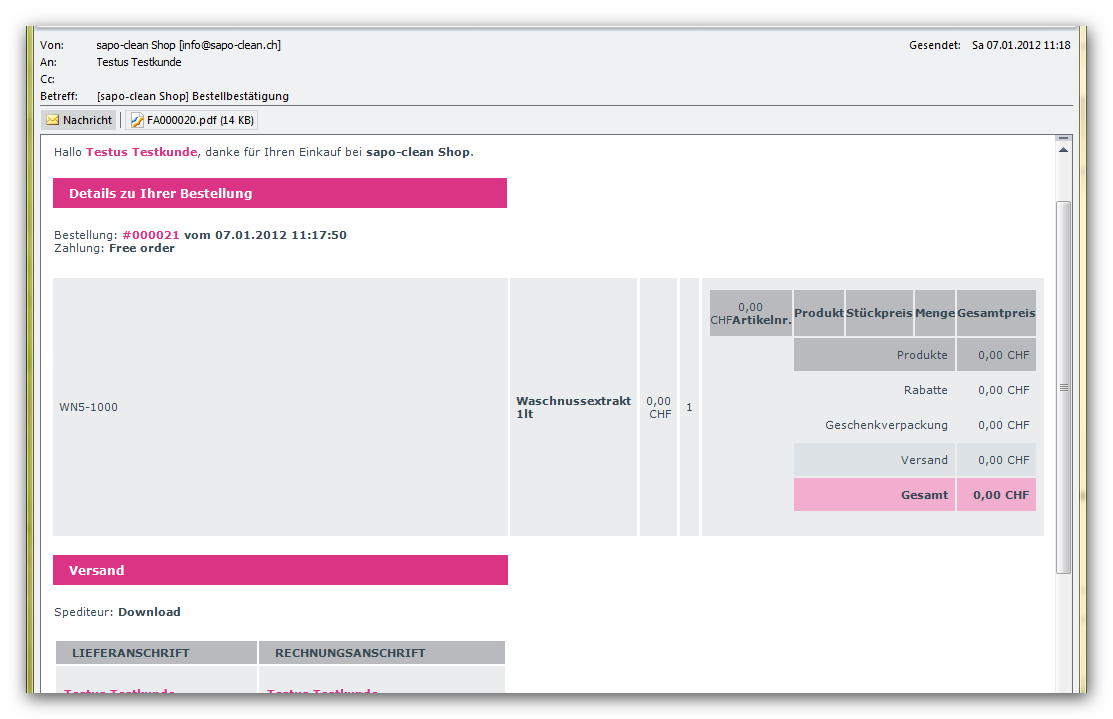Click the Stückpreis column header
The width and height of the screenshot is (1113, 719).
tap(879, 313)
